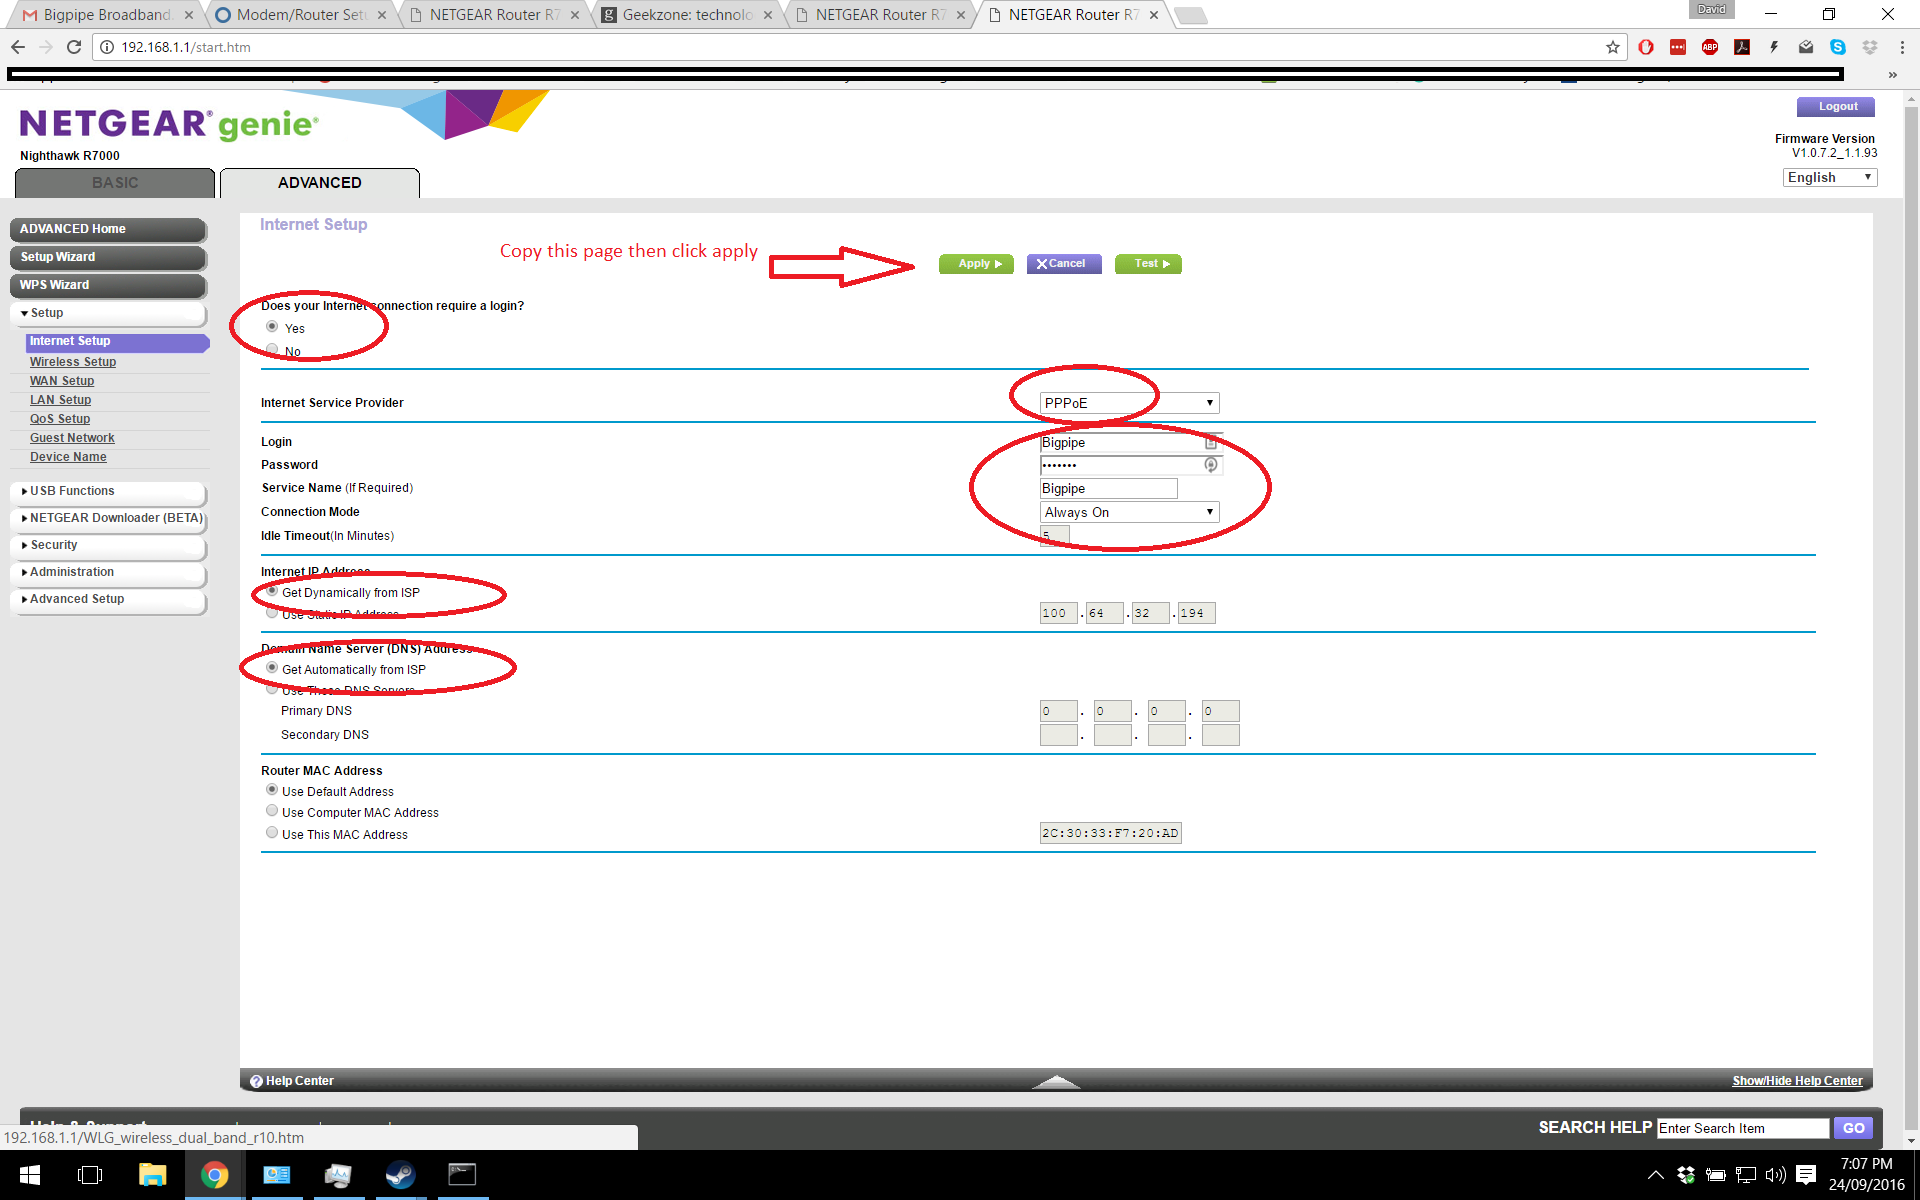Open the Dropbox tray icon

click(x=1686, y=1175)
